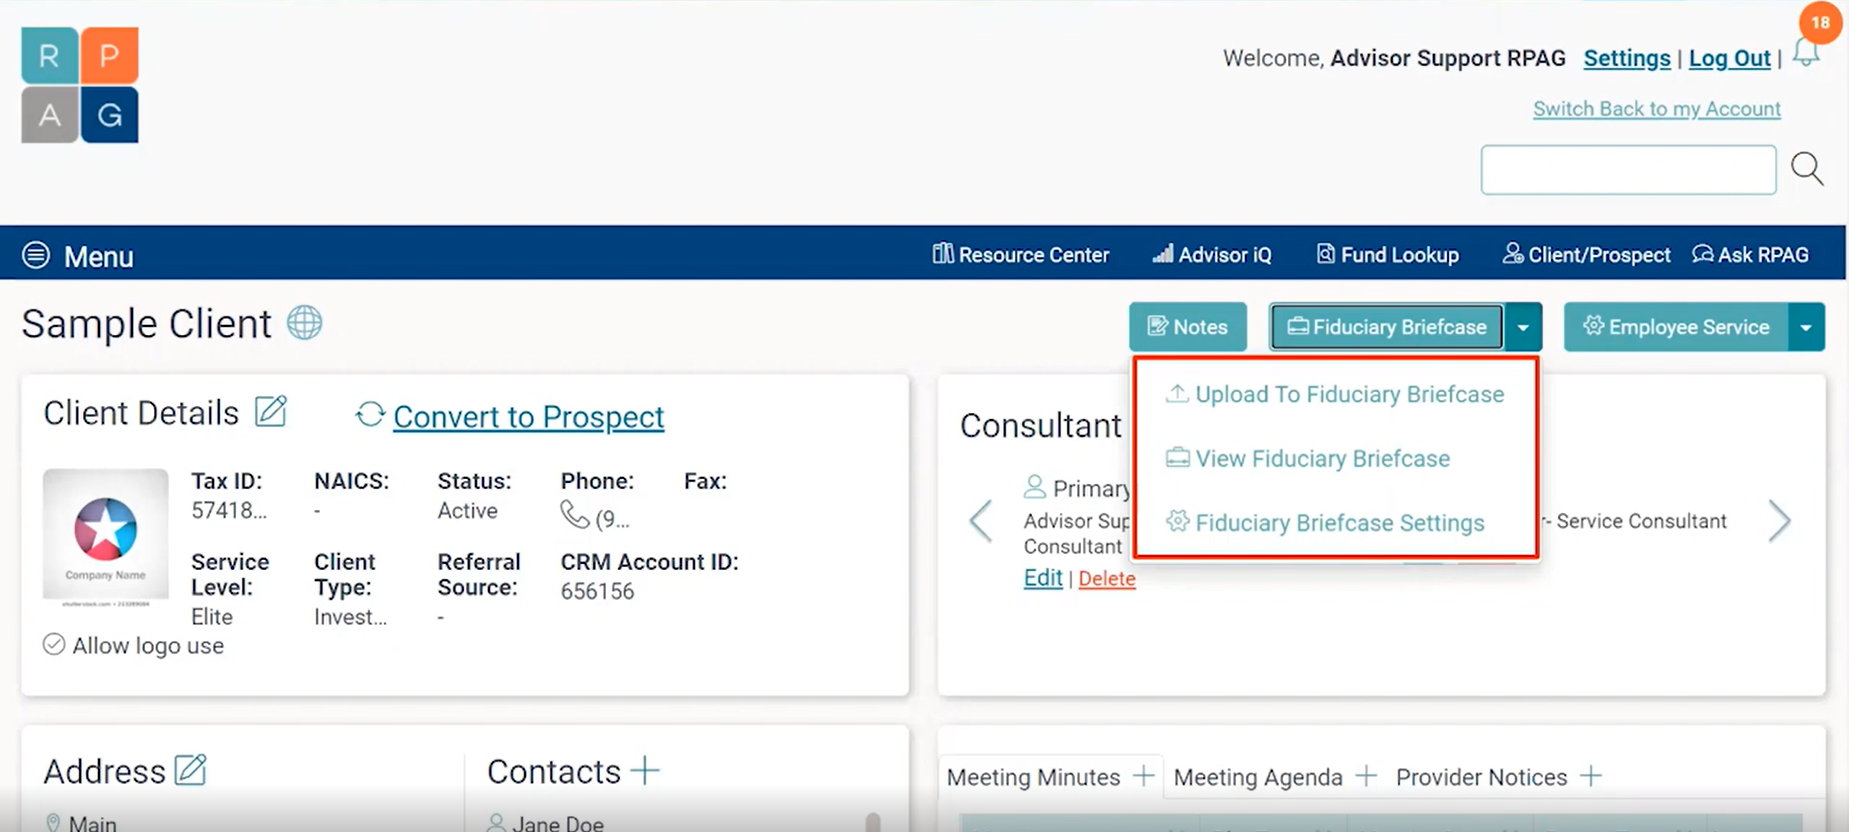Click the globe icon beside Sample Client
The width and height of the screenshot is (1849, 832).
[x=305, y=323]
